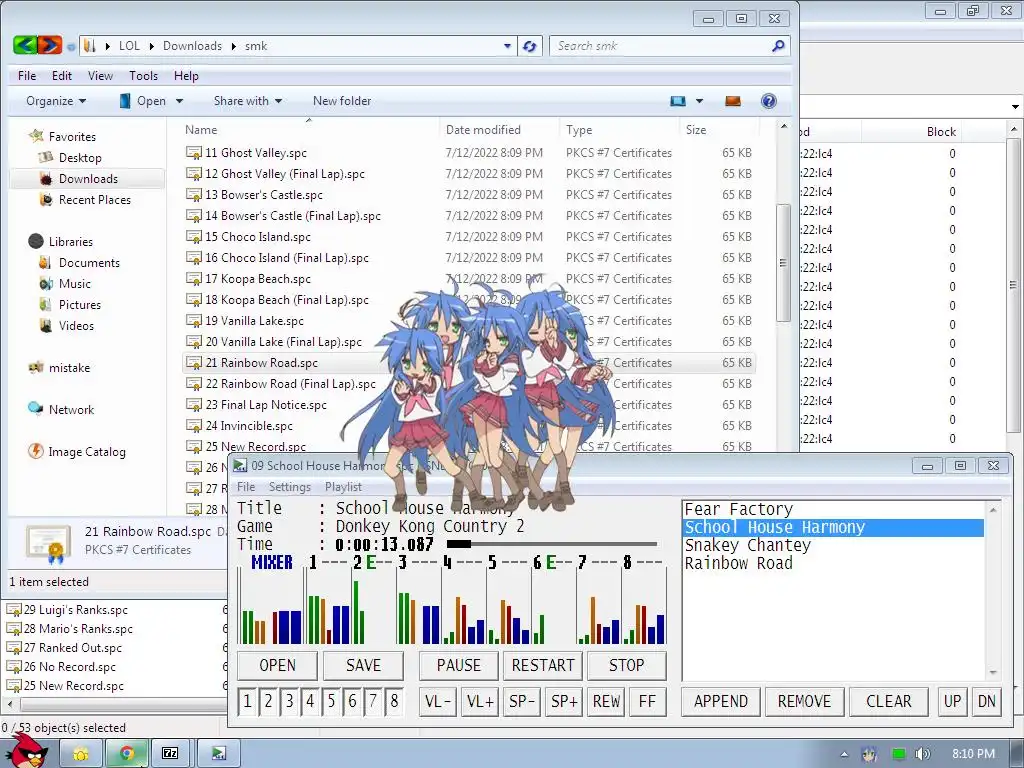Click the song time seek bar
The height and width of the screenshot is (768, 1024).
552,543
